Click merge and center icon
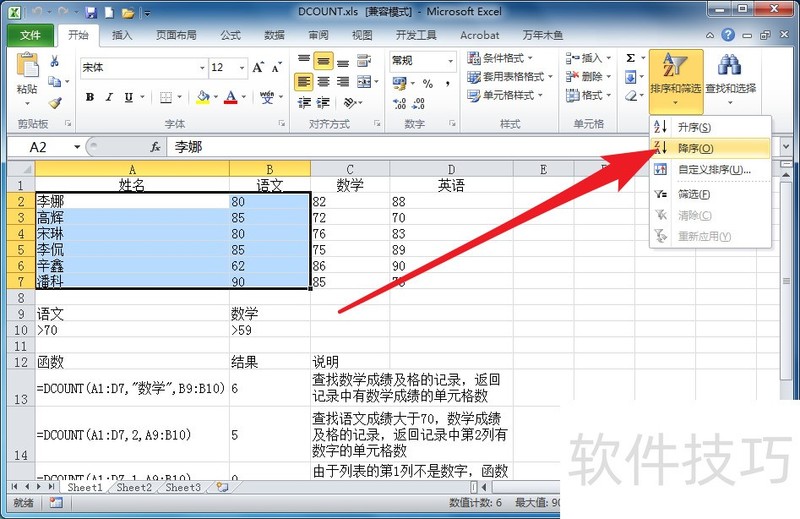Screen dimensions: 800x519 364,82
